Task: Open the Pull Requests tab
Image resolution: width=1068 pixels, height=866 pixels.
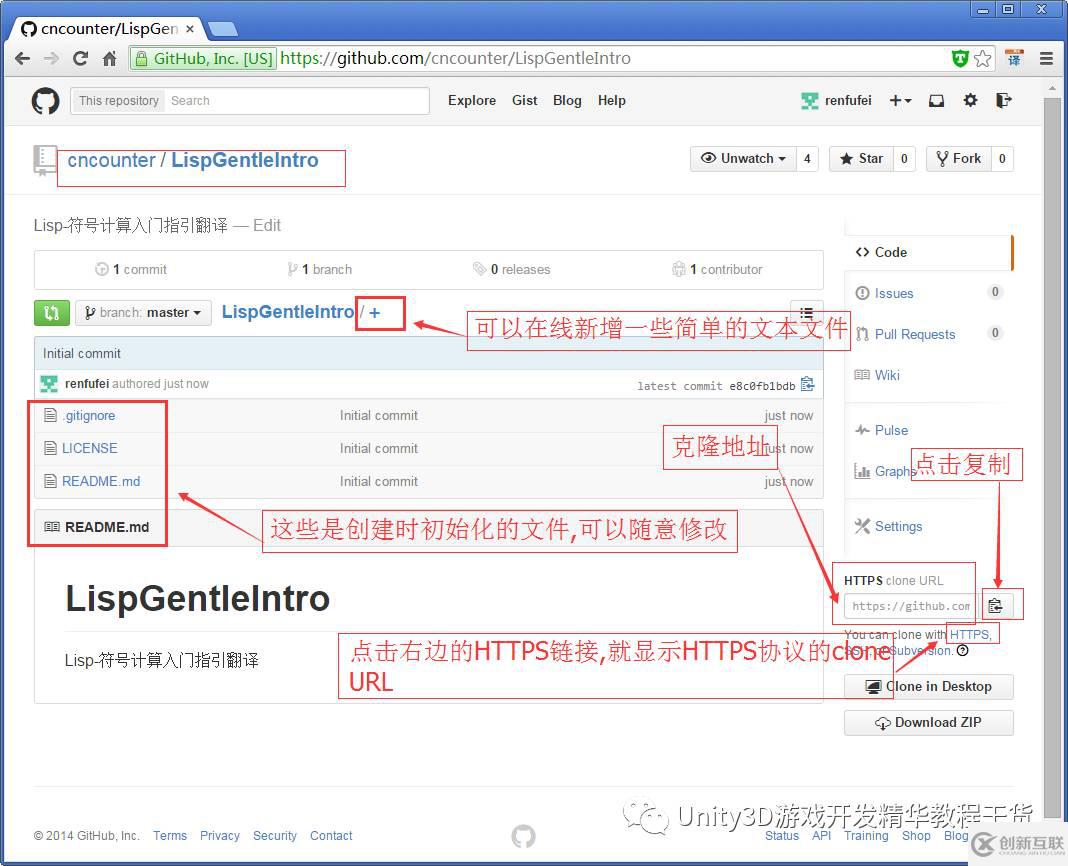Action: coord(915,335)
